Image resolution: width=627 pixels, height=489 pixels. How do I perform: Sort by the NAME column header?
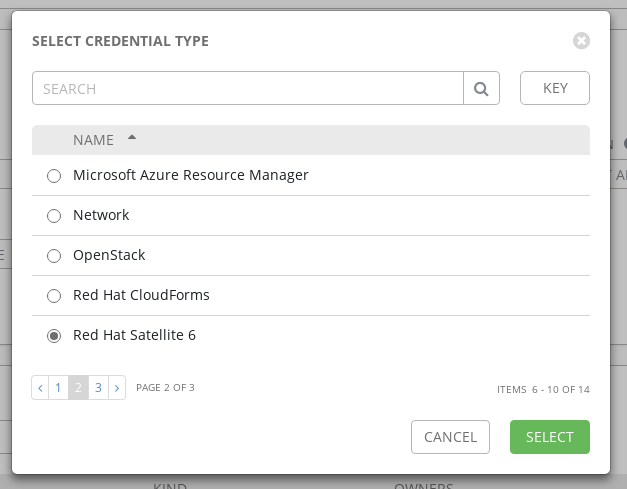point(93,140)
